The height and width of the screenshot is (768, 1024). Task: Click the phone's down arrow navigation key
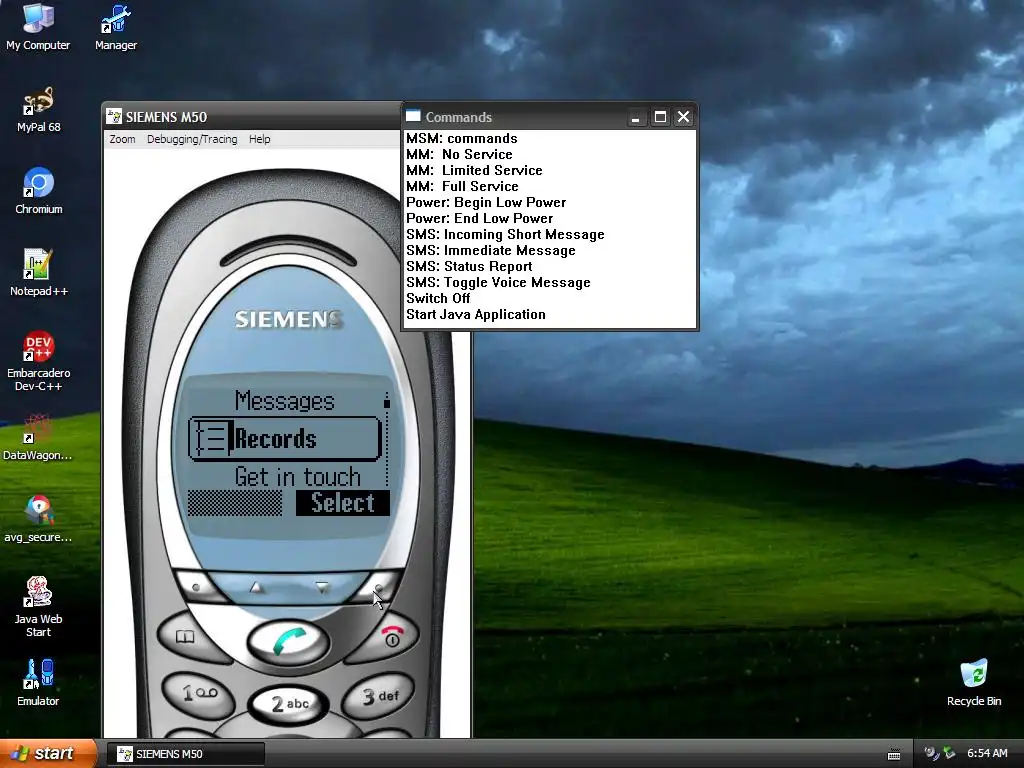(x=322, y=587)
